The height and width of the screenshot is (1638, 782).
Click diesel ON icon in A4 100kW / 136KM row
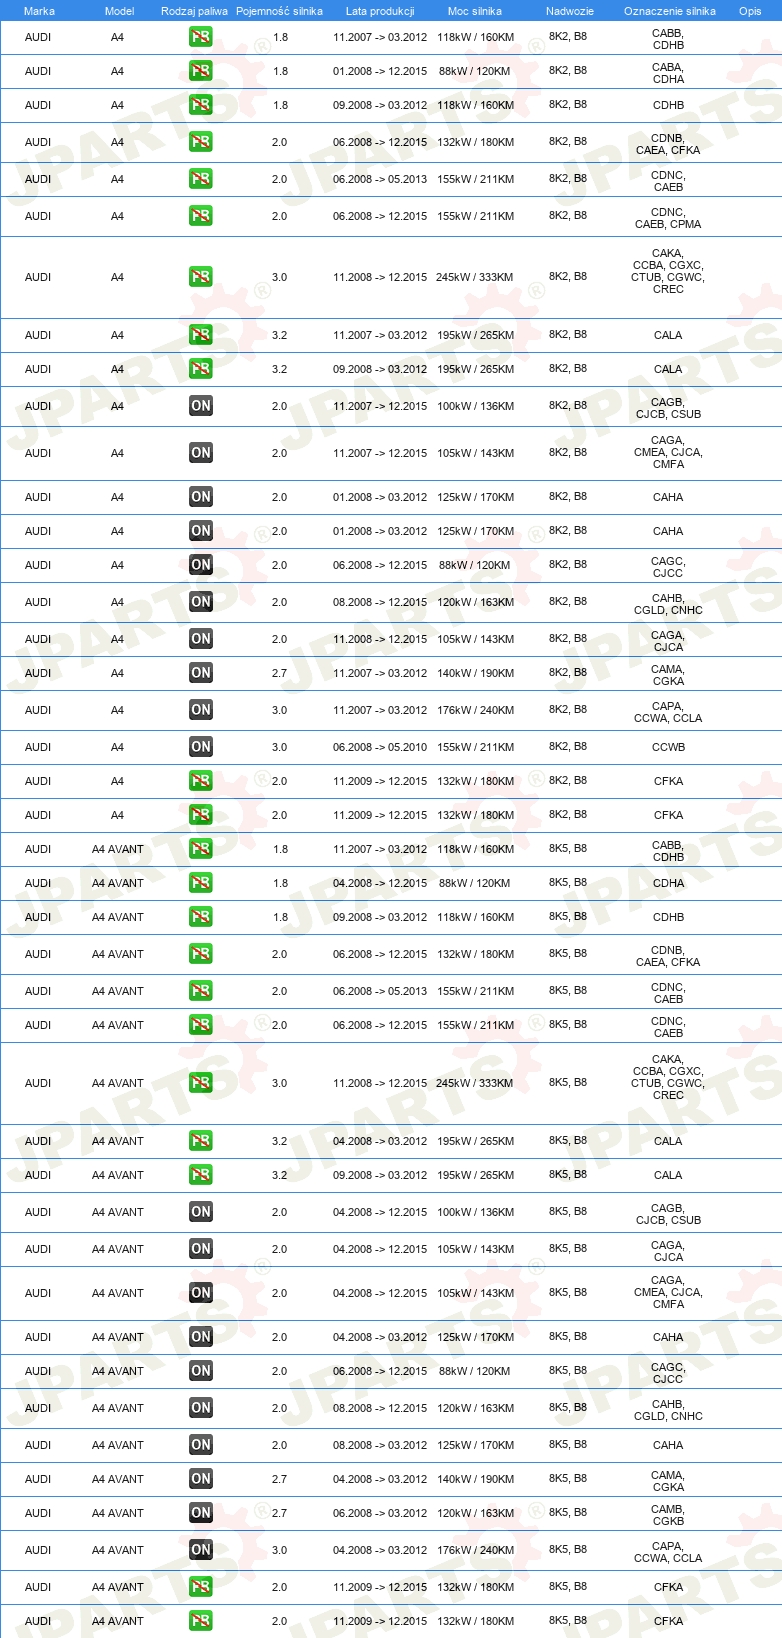201,406
